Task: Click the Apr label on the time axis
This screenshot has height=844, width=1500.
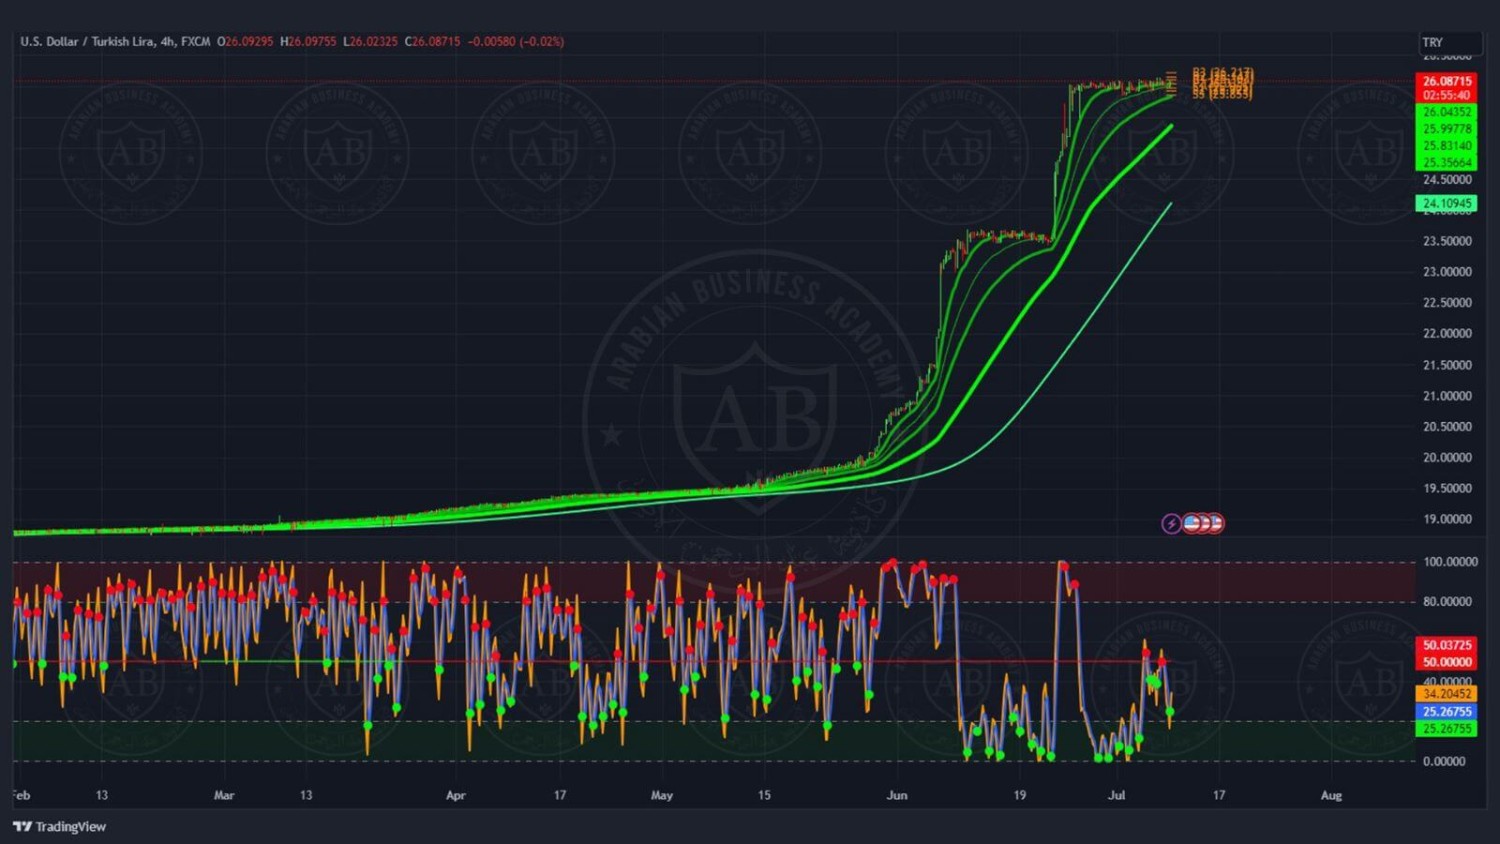Action: coord(456,796)
